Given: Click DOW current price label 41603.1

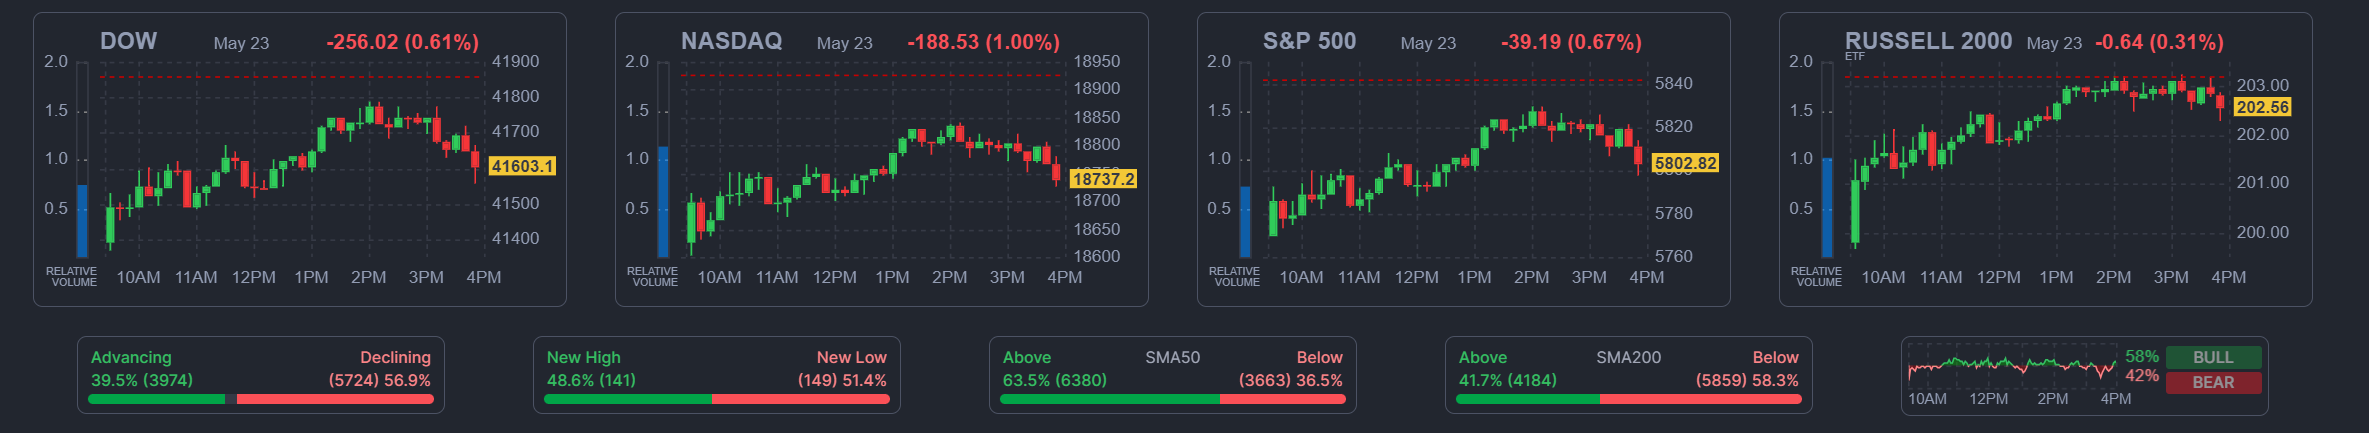Looking at the screenshot, I should pos(522,166).
